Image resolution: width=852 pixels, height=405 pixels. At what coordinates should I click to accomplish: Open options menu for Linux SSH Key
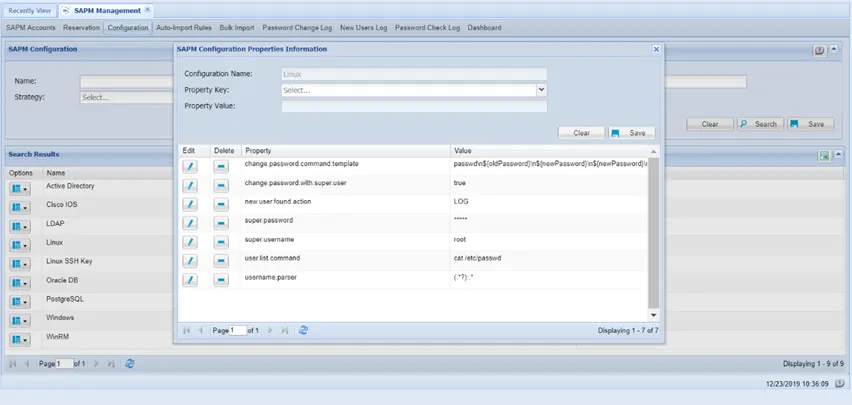click(20, 264)
